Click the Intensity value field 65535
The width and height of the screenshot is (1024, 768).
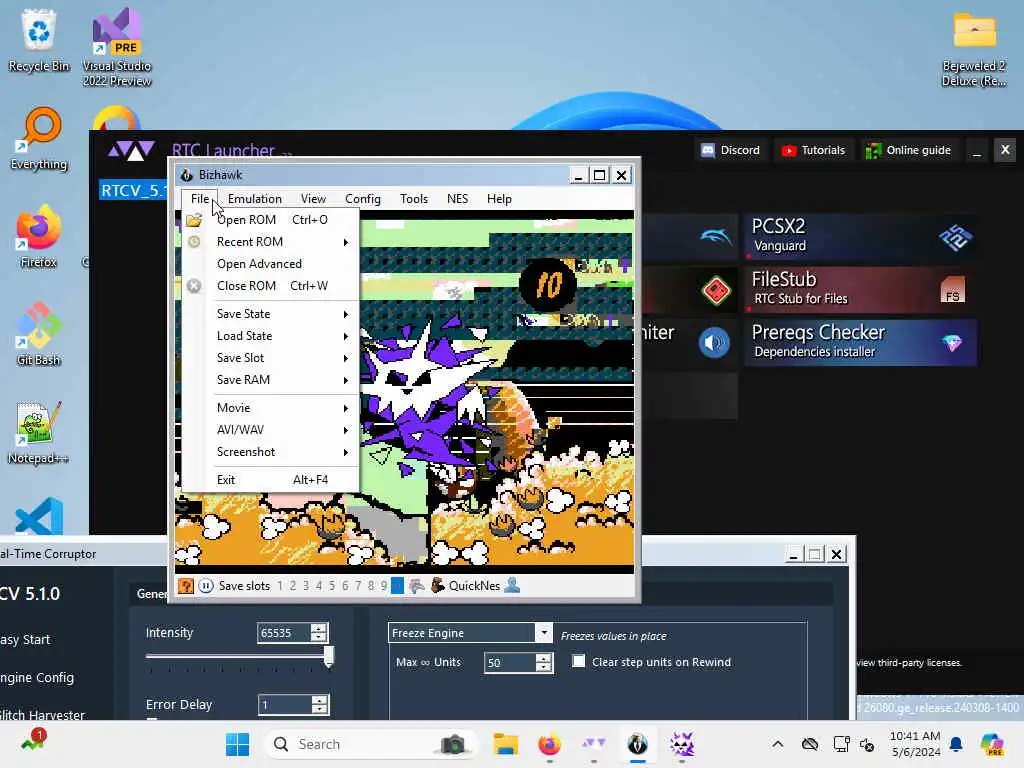(x=284, y=633)
